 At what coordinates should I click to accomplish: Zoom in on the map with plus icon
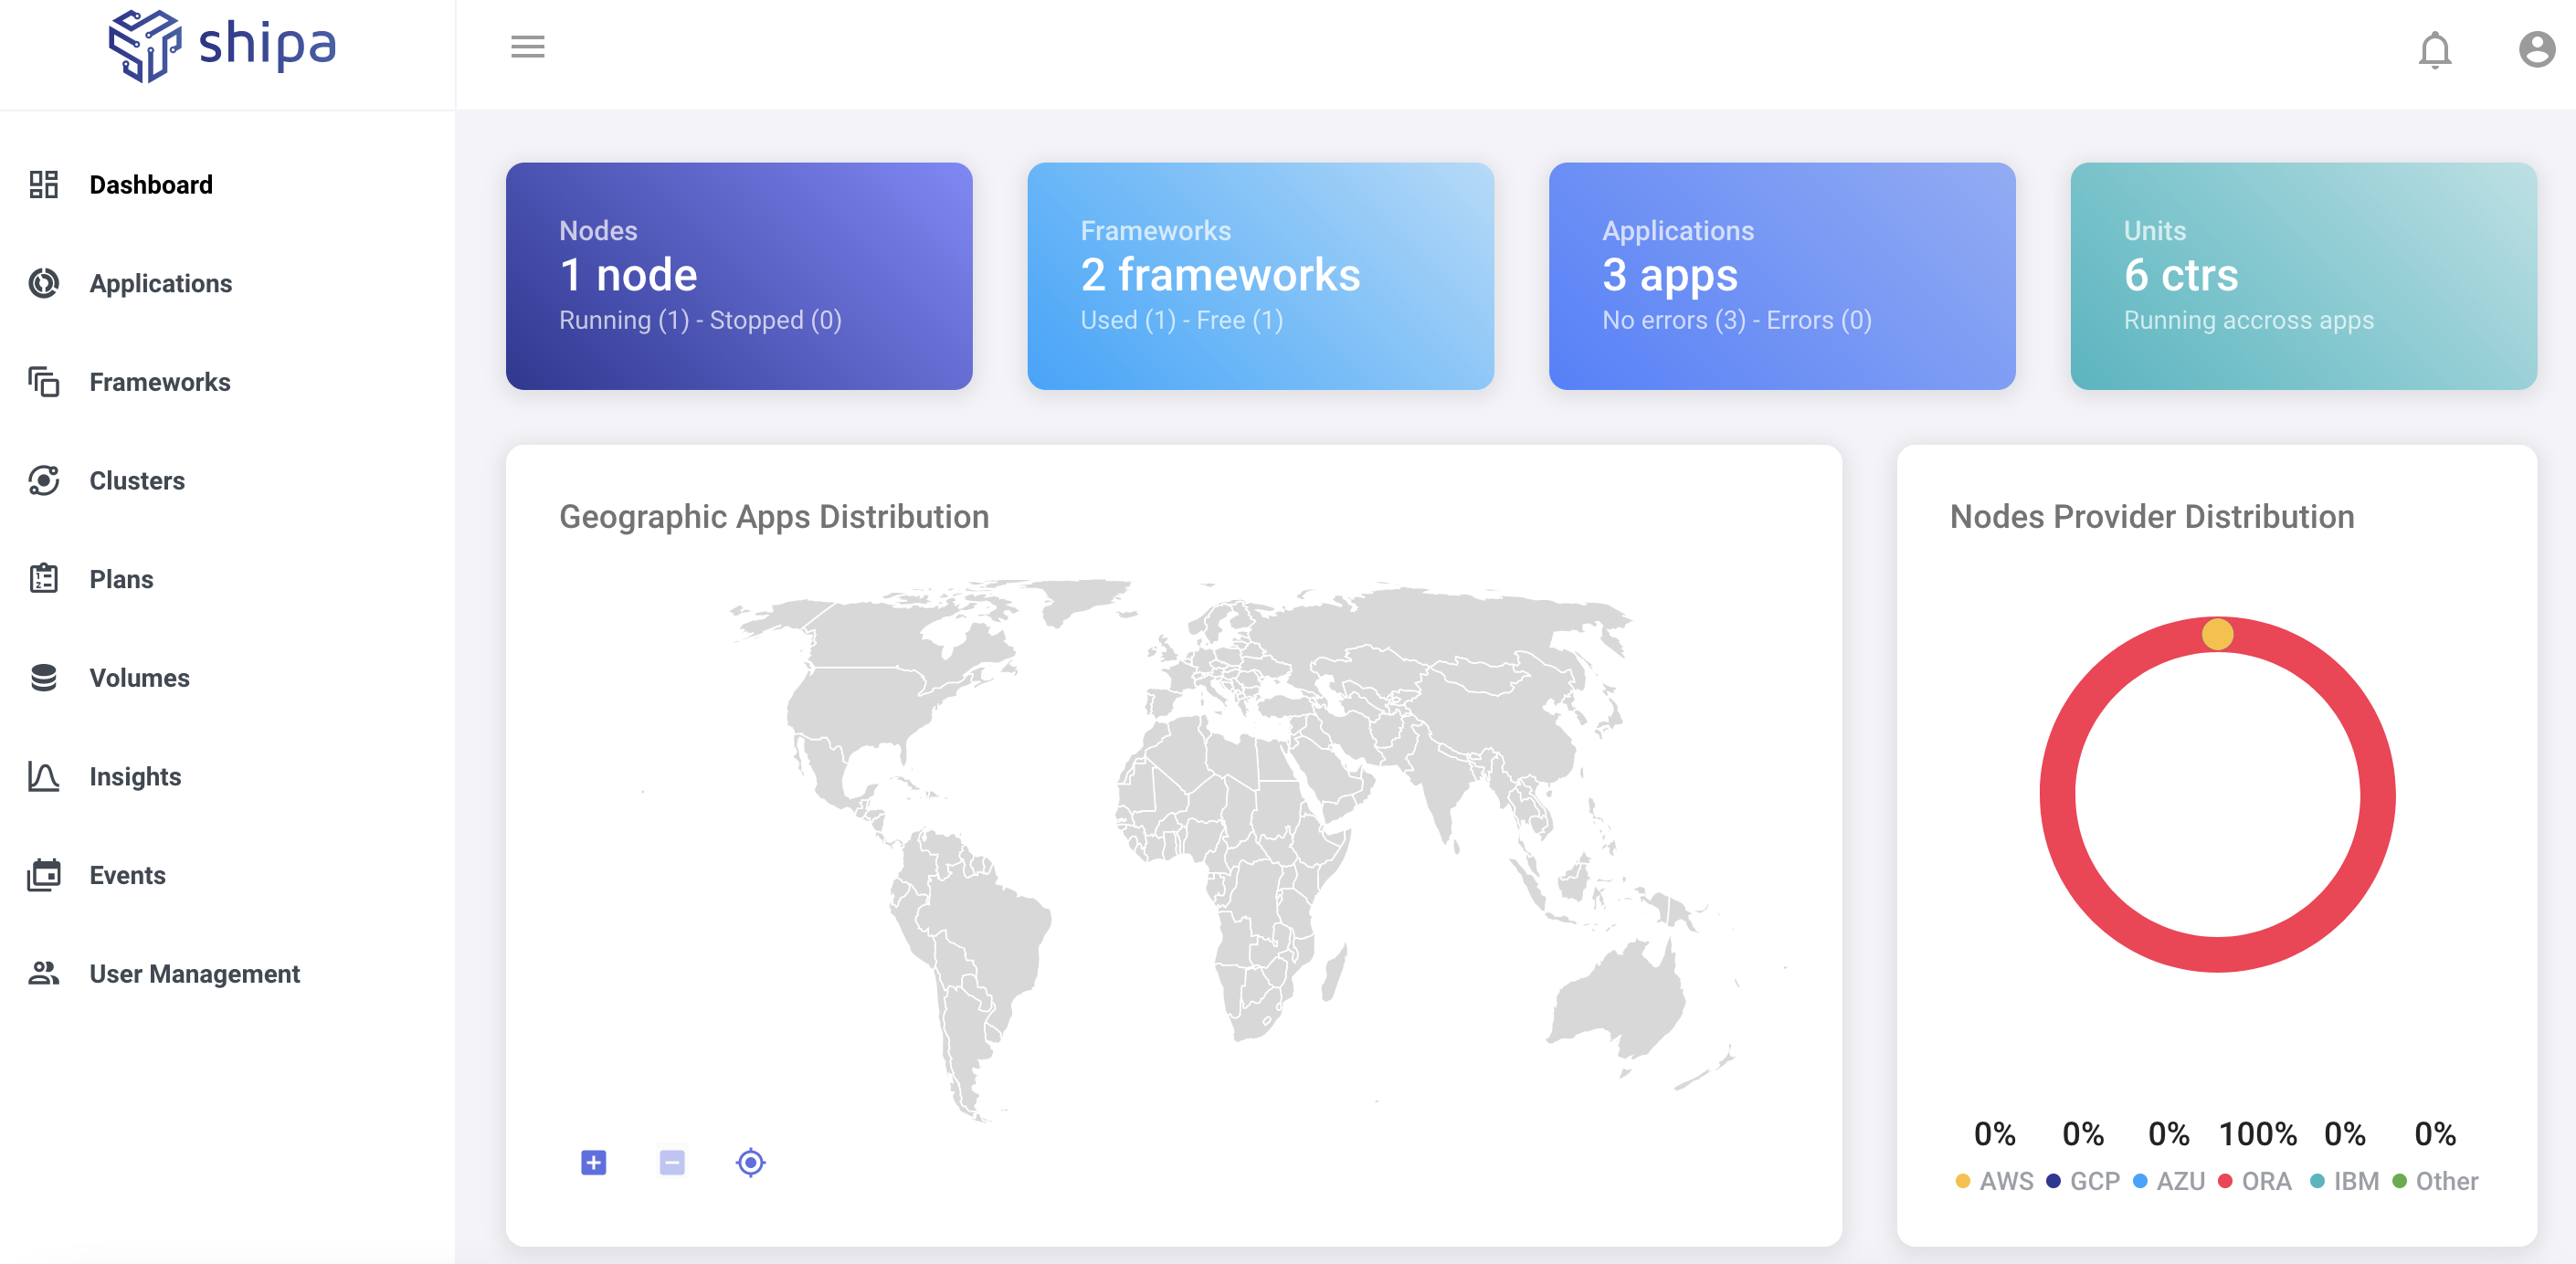(593, 1162)
